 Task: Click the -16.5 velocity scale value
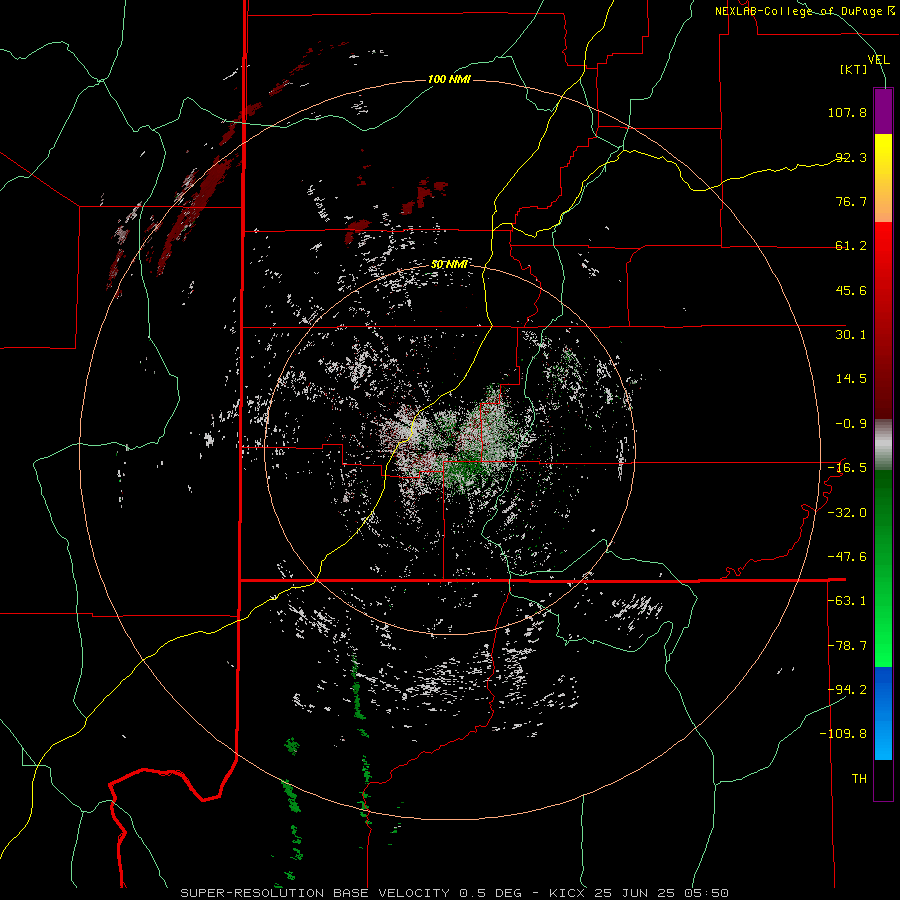point(847,468)
